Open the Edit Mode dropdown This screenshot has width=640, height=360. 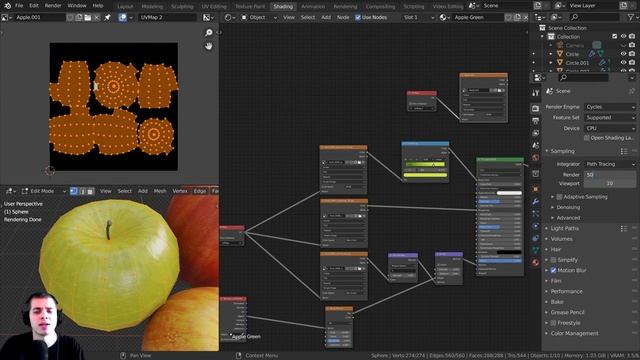(x=44, y=191)
